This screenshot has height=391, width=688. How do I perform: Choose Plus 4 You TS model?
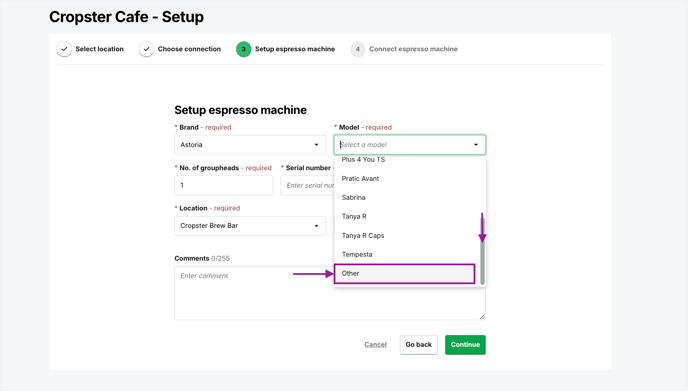[363, 160]
